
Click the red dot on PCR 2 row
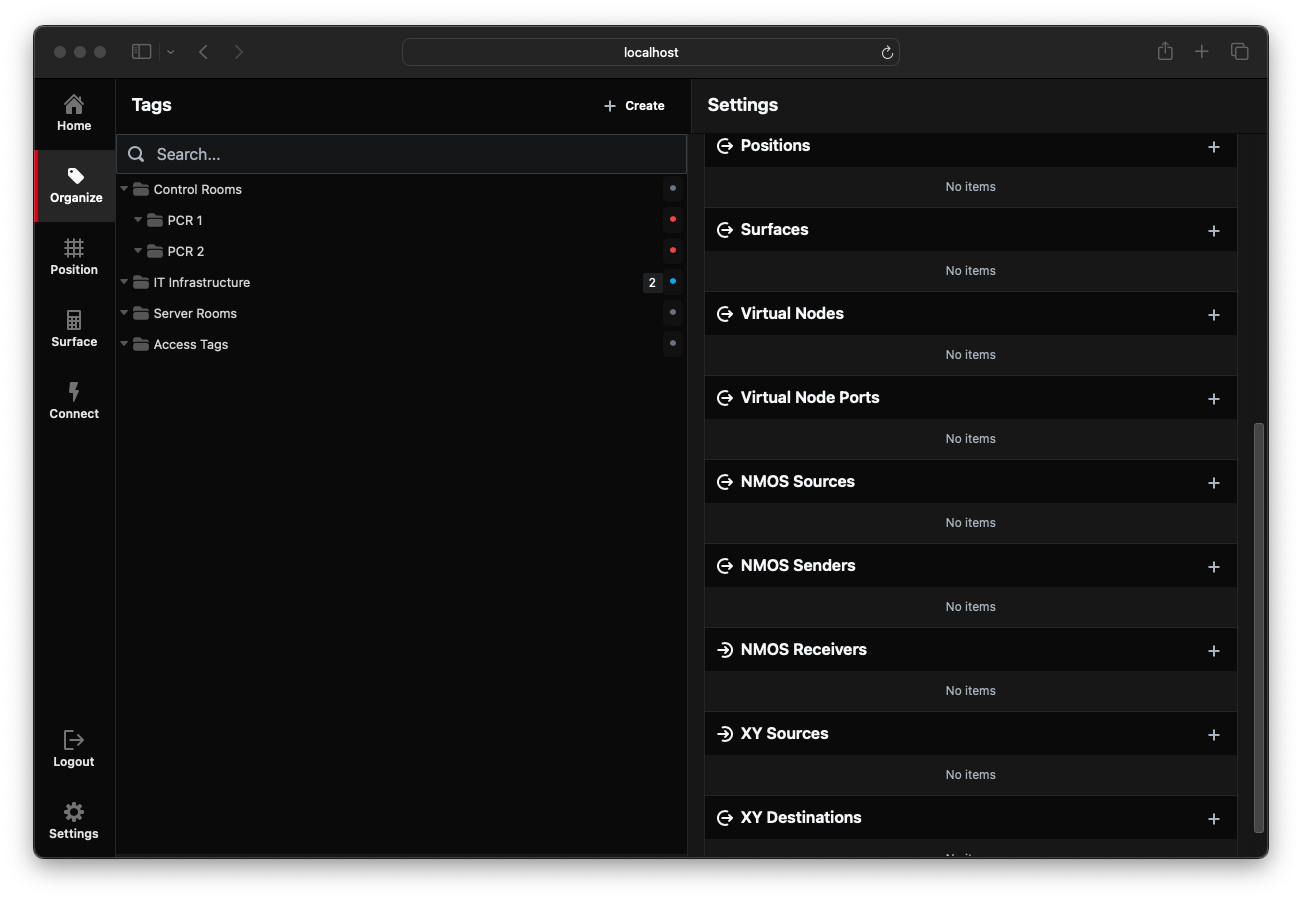point(673,250)
